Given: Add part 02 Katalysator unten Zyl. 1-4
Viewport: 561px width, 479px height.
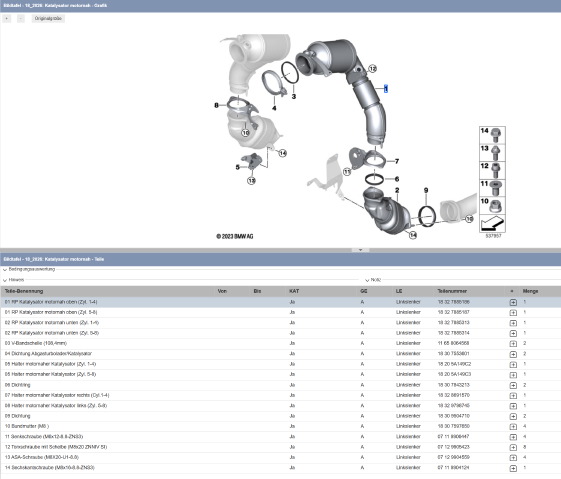Looking at the screenshot, I should coord(513,323).
